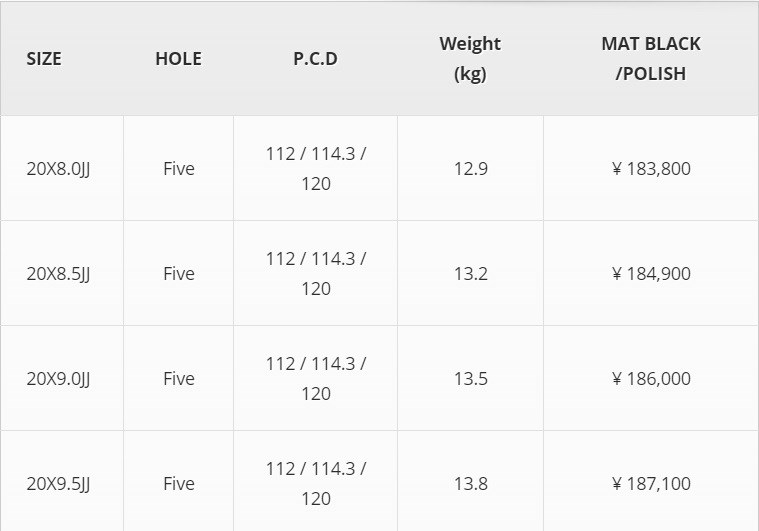Click the 13.5 weight value
The image size is (759, 531).
tap(470, 378)
